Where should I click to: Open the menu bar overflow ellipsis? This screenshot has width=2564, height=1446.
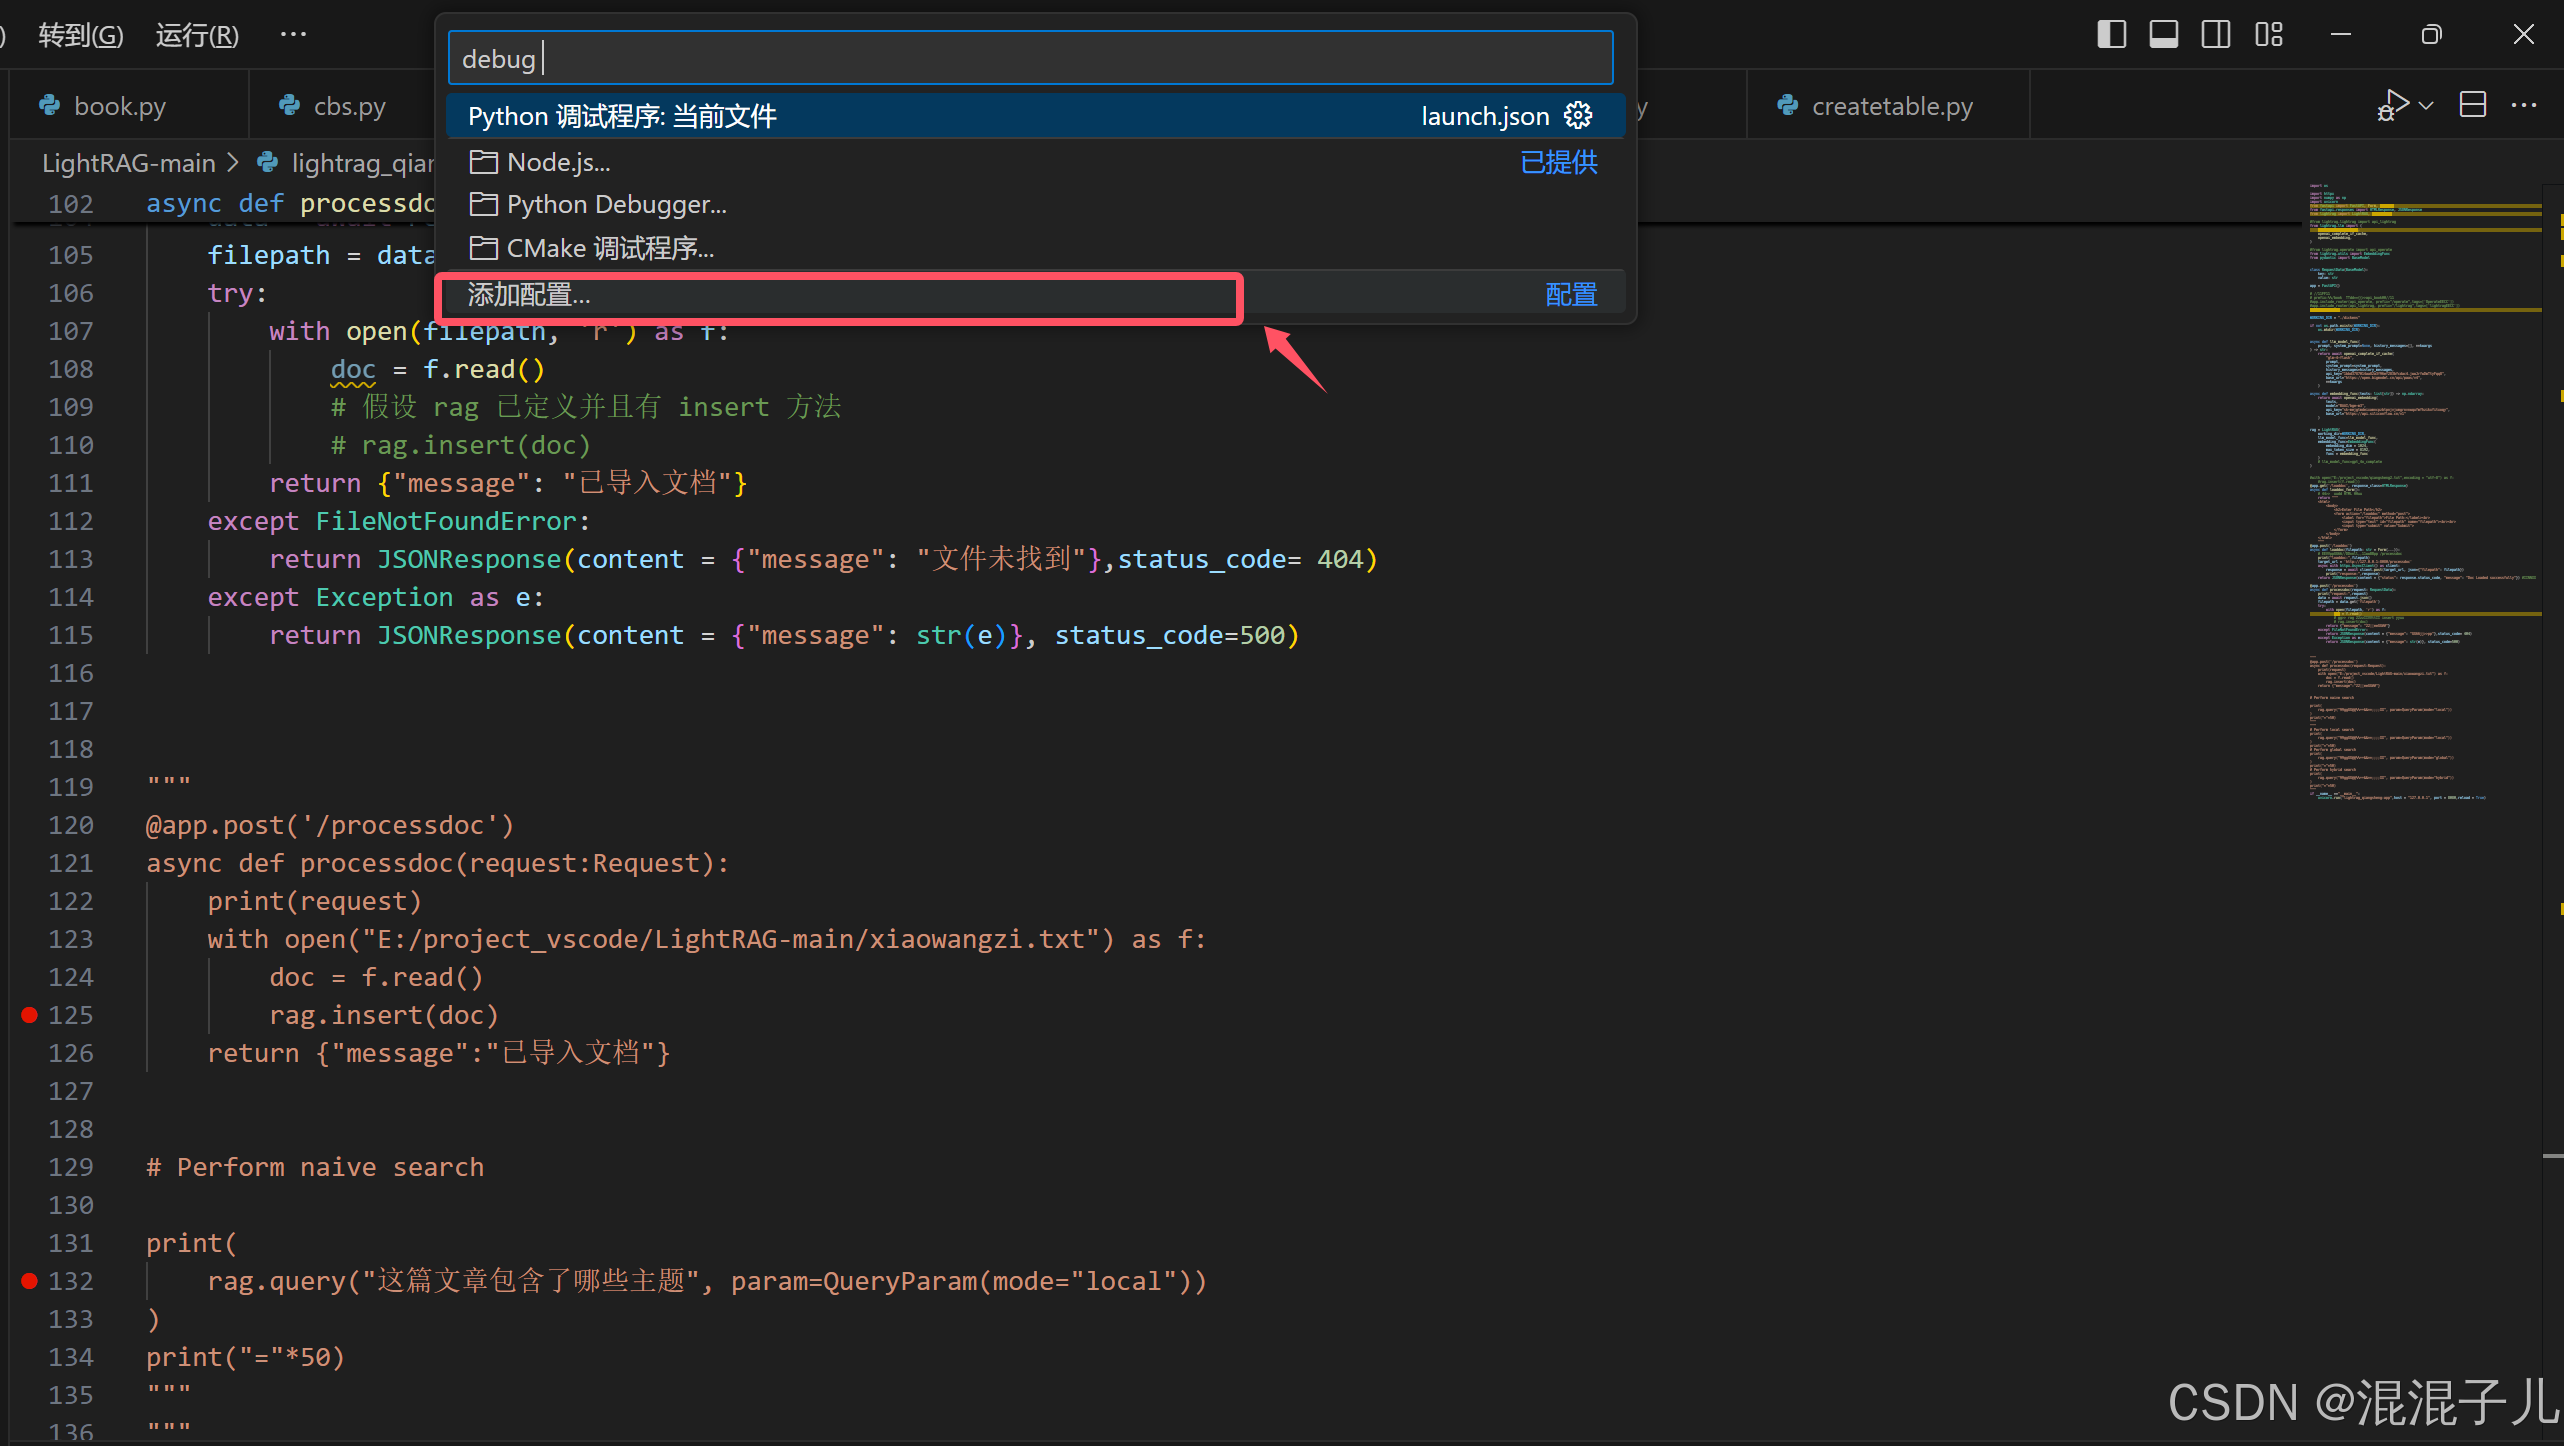click(293, 34)
